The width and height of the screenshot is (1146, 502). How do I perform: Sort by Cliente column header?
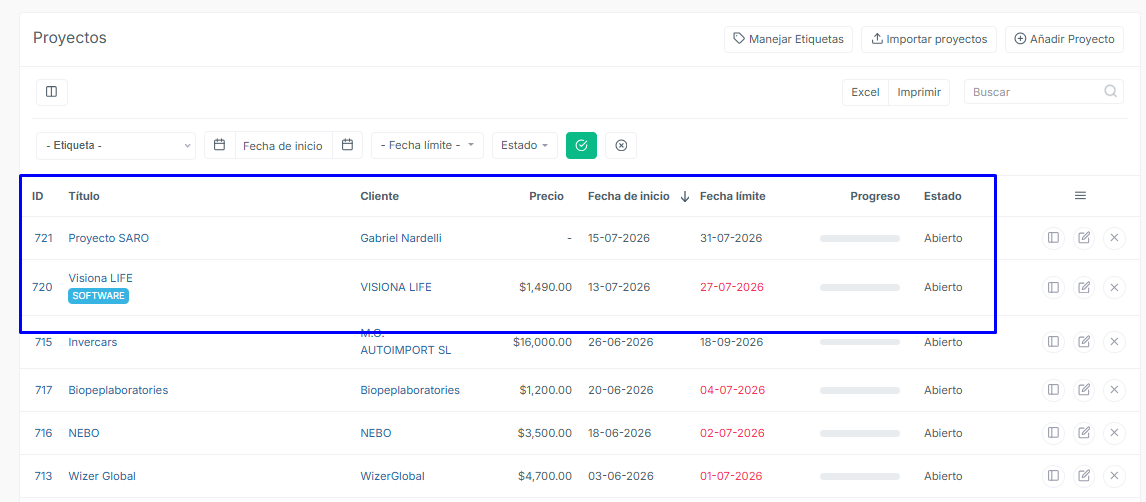tap(380, 196)
